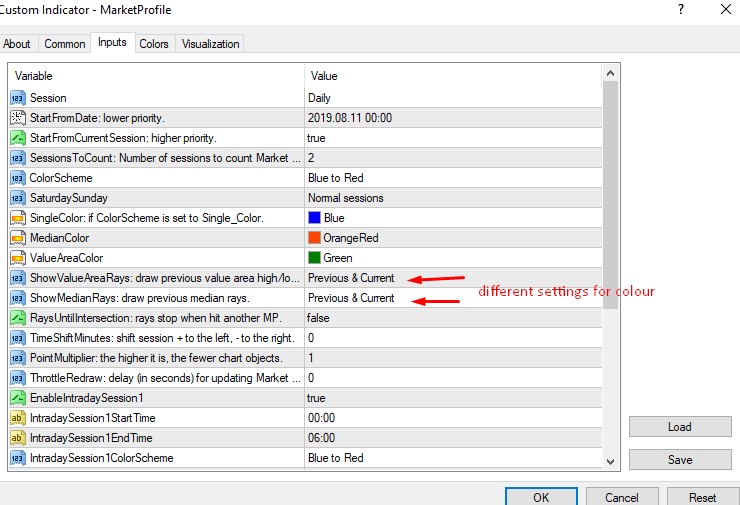Switch to the Colors tab
The height and width of the screenshot is (505, 740).
[154, 43]
